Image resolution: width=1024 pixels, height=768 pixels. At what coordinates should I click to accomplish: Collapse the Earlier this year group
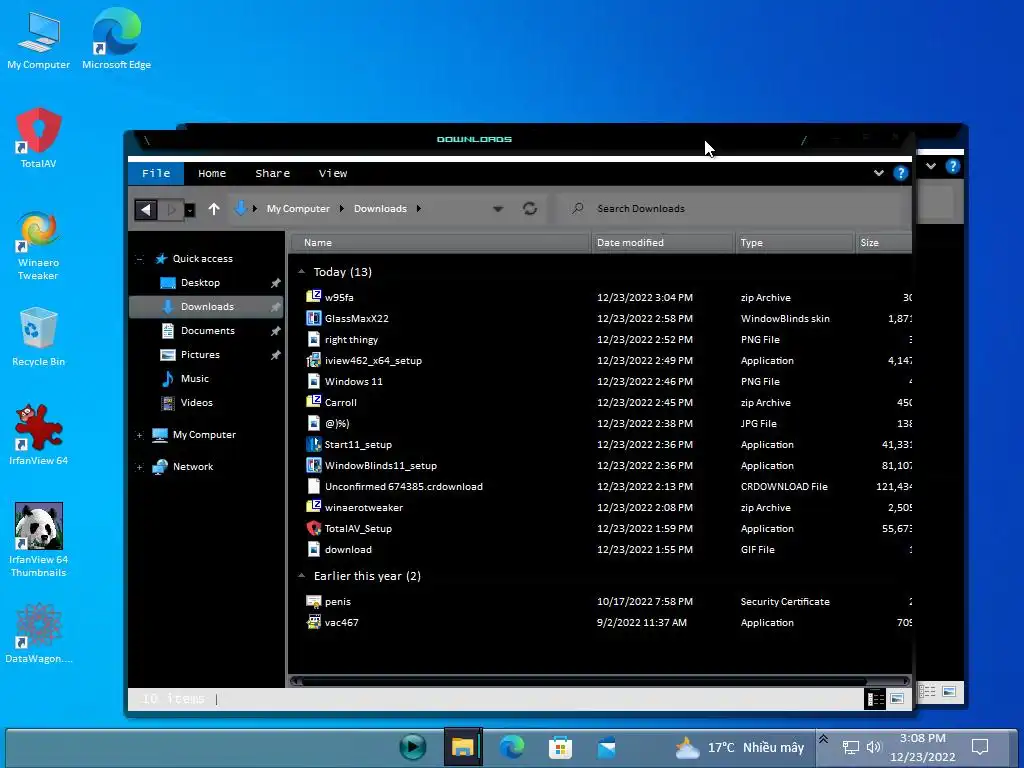(x=301, y=575)
